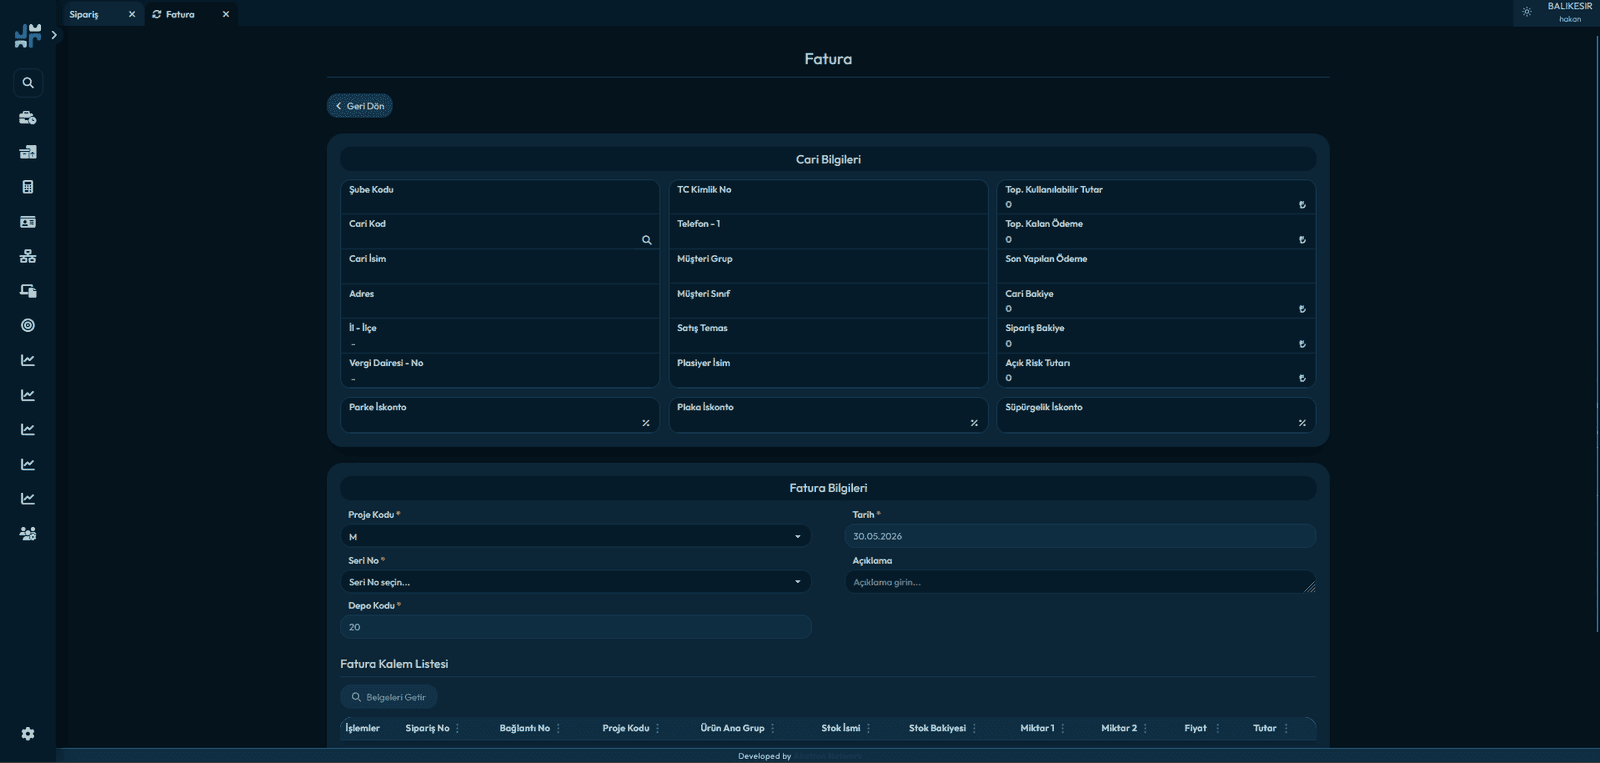Image resolution: width=1600 pixels, height=763 pixels.
Task: Click the Geri Dön back button
Action: pyautogui.click(x=360, y=106)
